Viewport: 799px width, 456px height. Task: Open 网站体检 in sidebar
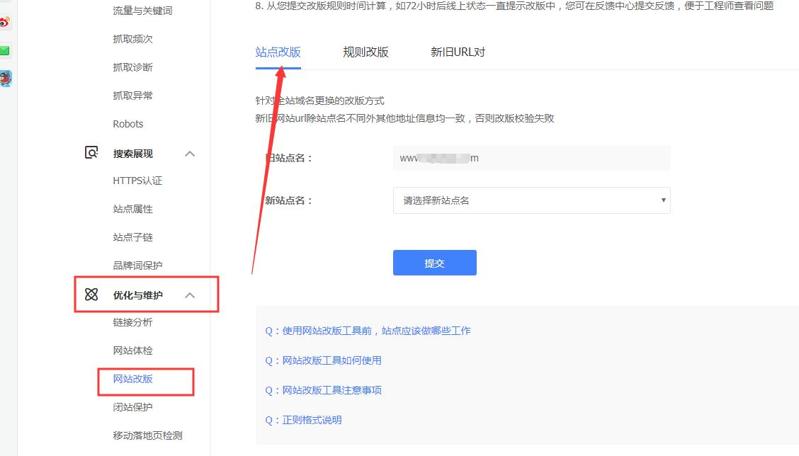pyautogui.click(x=132, y=351)
